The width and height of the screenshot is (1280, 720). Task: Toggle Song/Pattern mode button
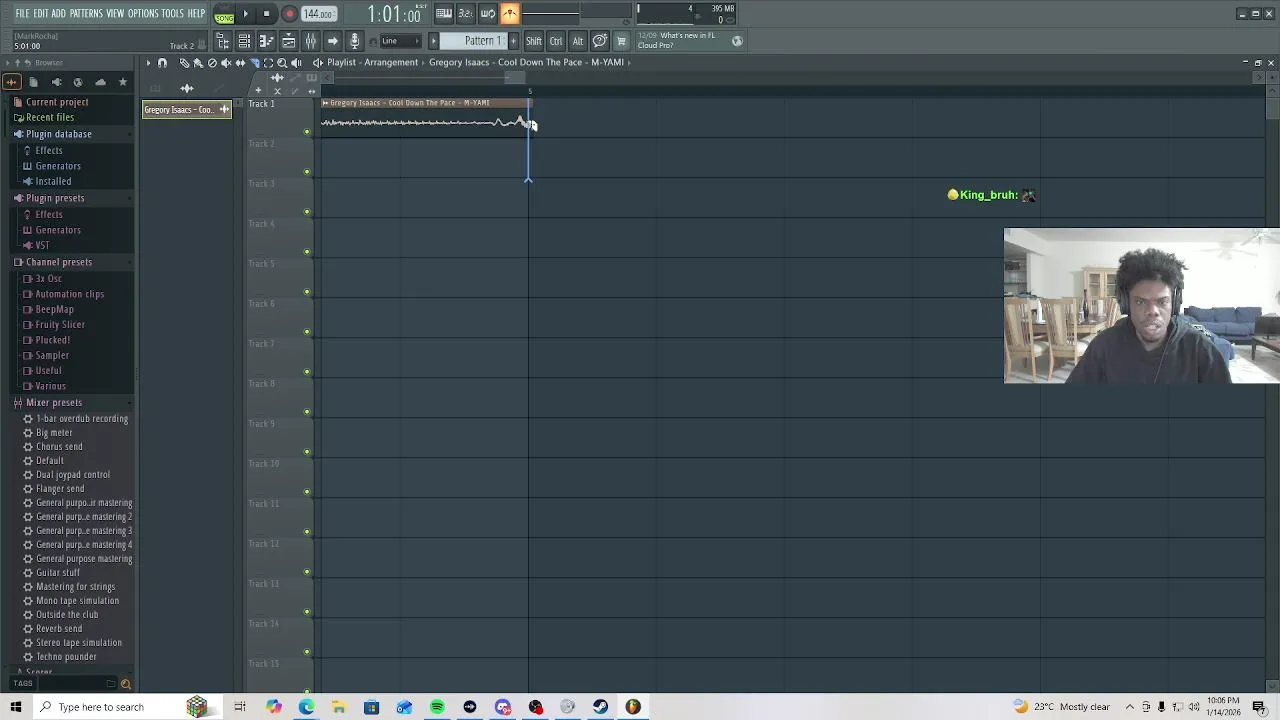tap(225, 14)
